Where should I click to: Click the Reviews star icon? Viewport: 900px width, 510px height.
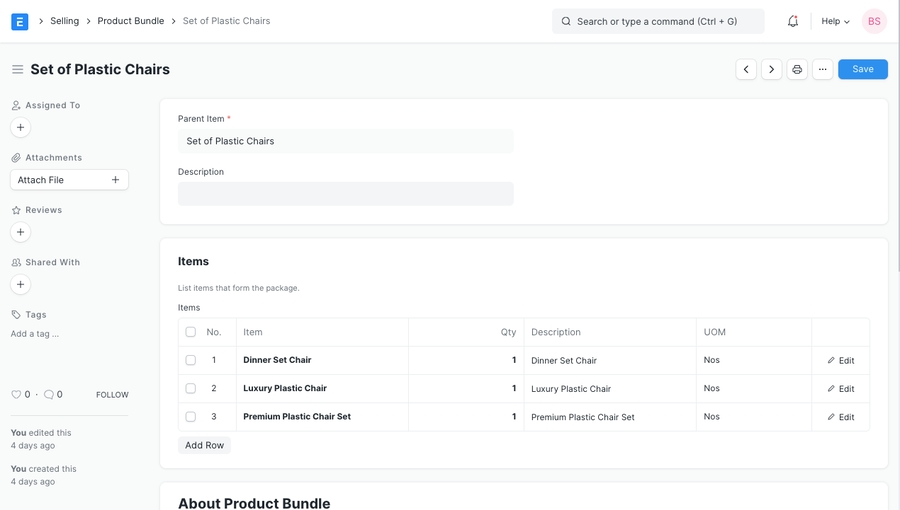coord(16,210)
